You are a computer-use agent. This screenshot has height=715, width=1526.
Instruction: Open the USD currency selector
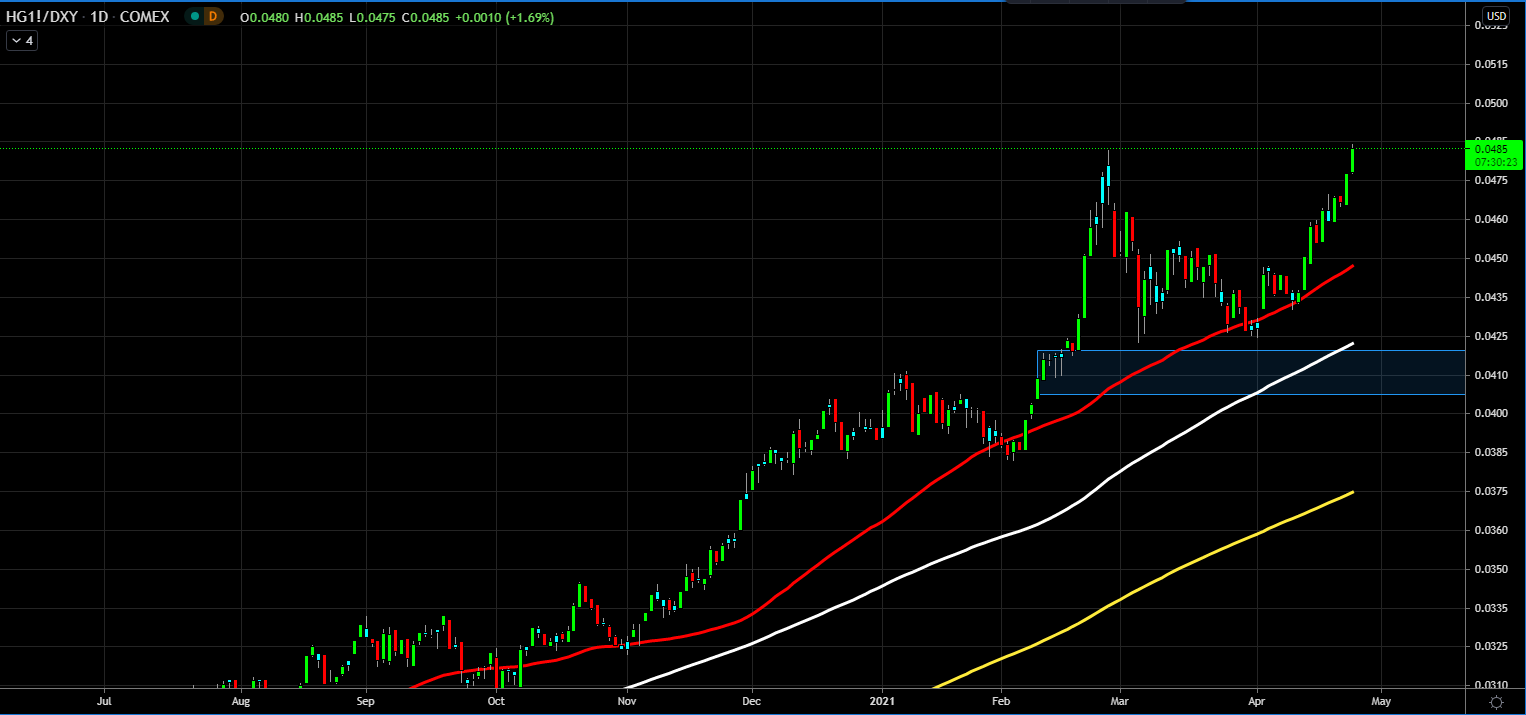(1495, 16)
